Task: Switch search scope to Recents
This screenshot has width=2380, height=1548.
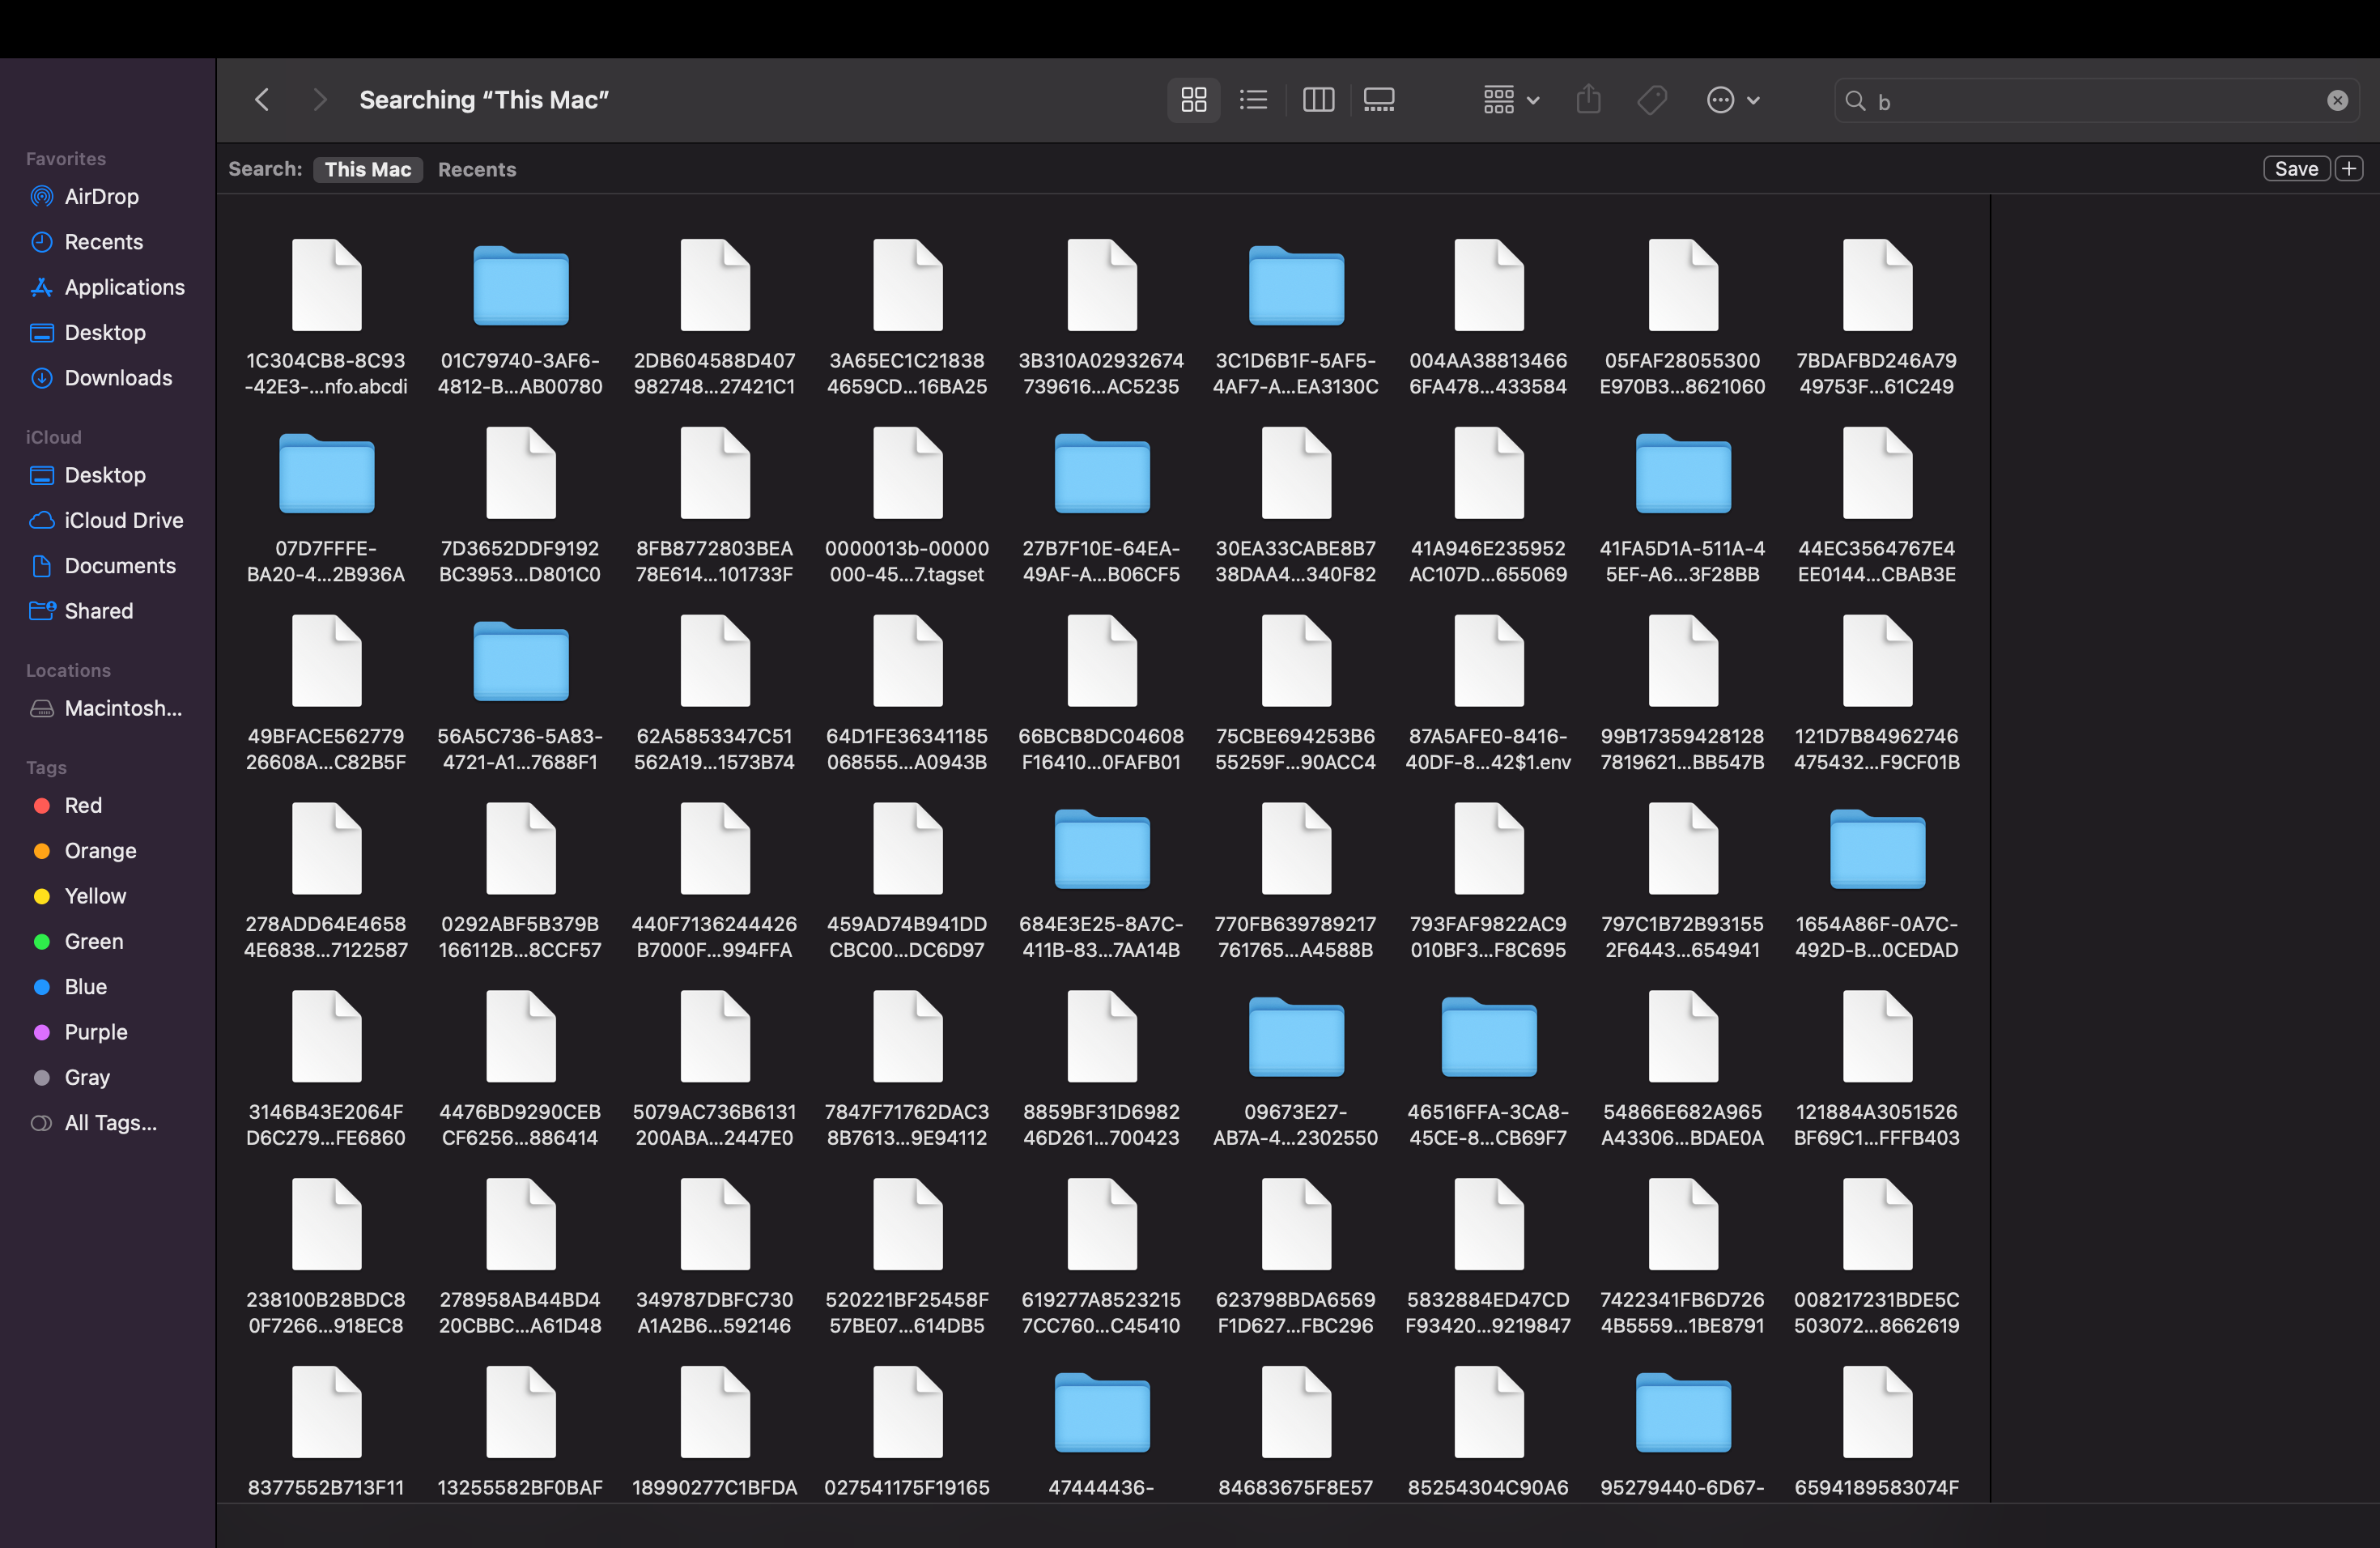Action: tap(476, 169)
